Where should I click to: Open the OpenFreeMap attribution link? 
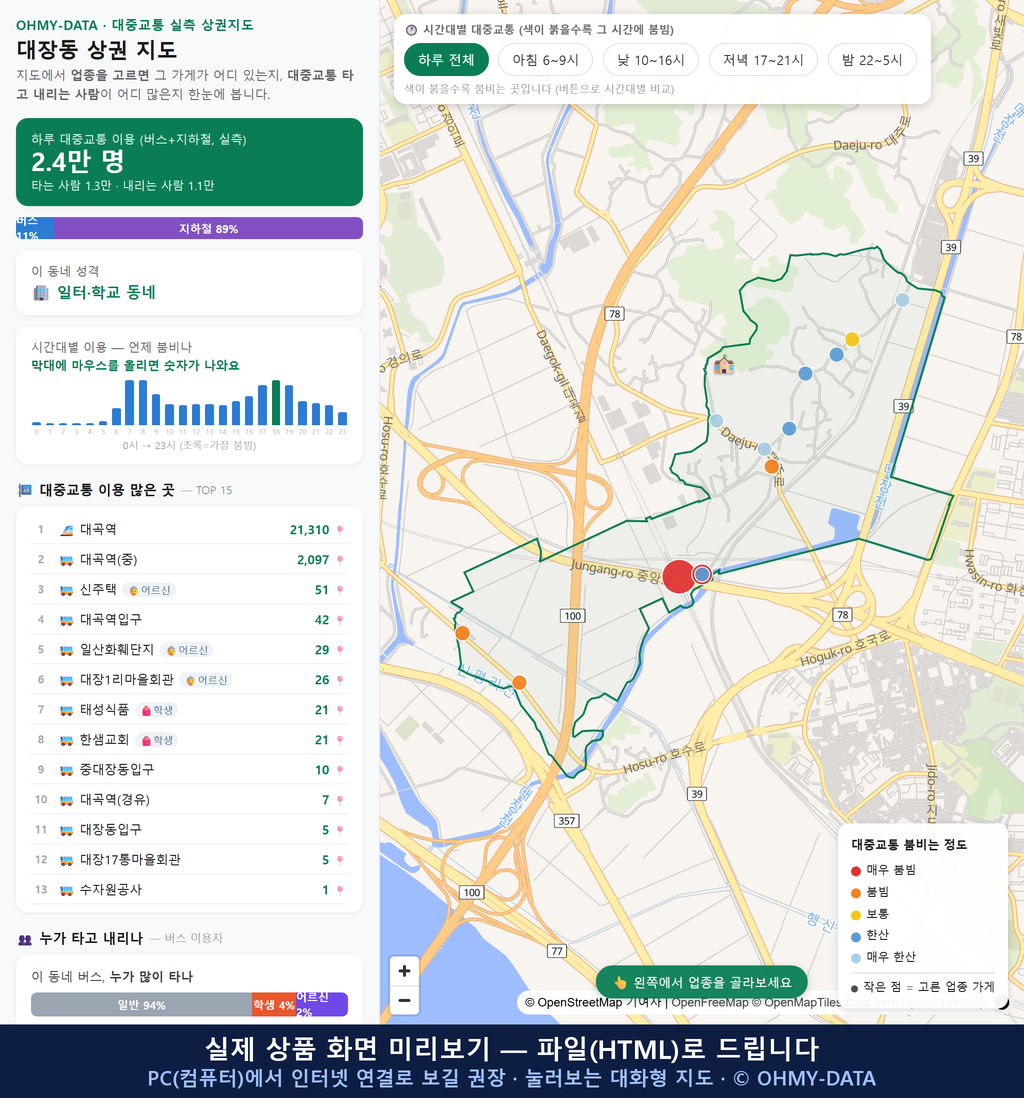point(710,1003)
